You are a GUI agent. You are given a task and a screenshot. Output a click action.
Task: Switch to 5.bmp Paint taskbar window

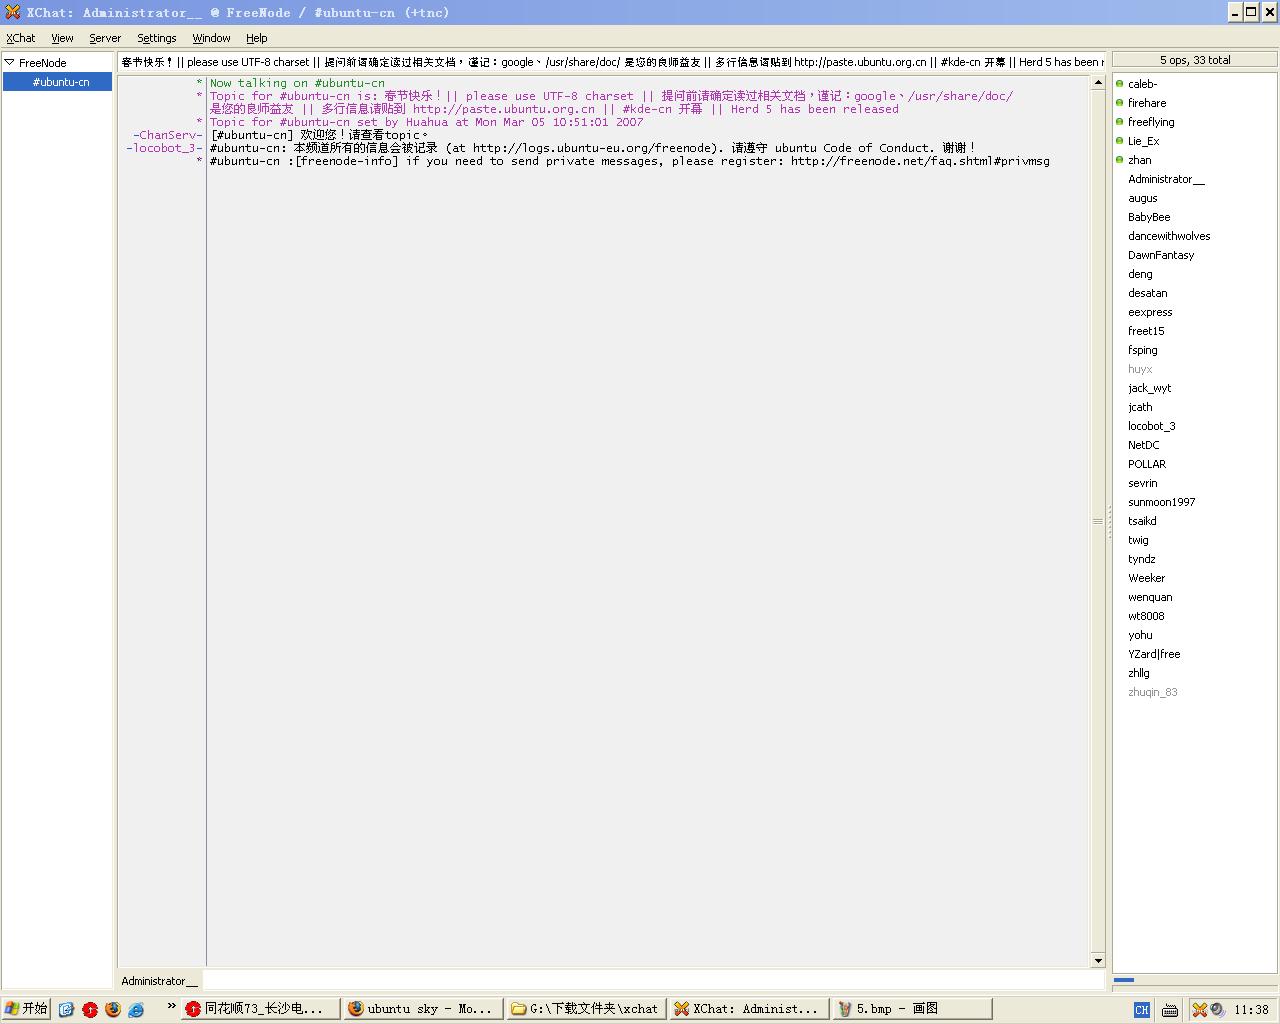coord(913,1009)
